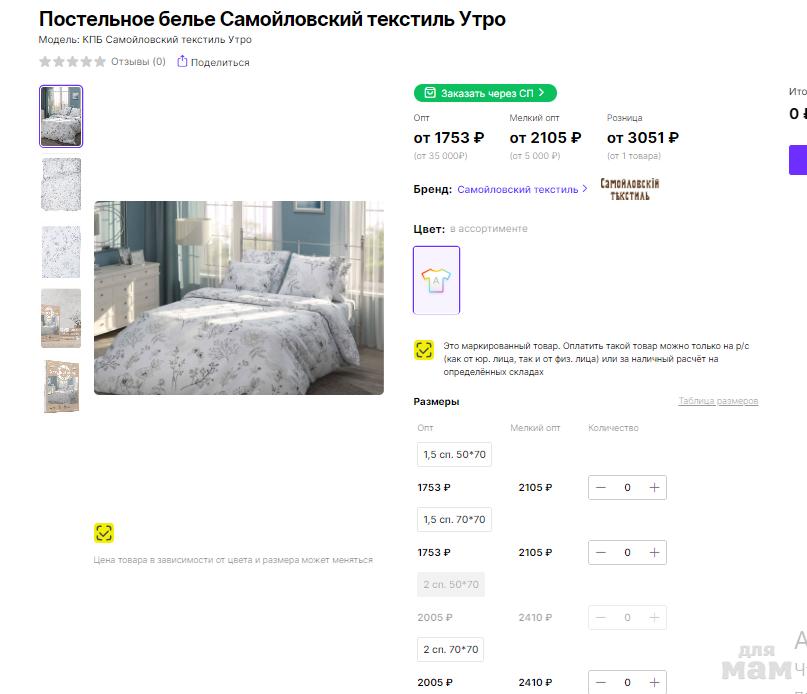
Task: Click the Самойловский текстиль brand logo
Action: coord(629,189)
